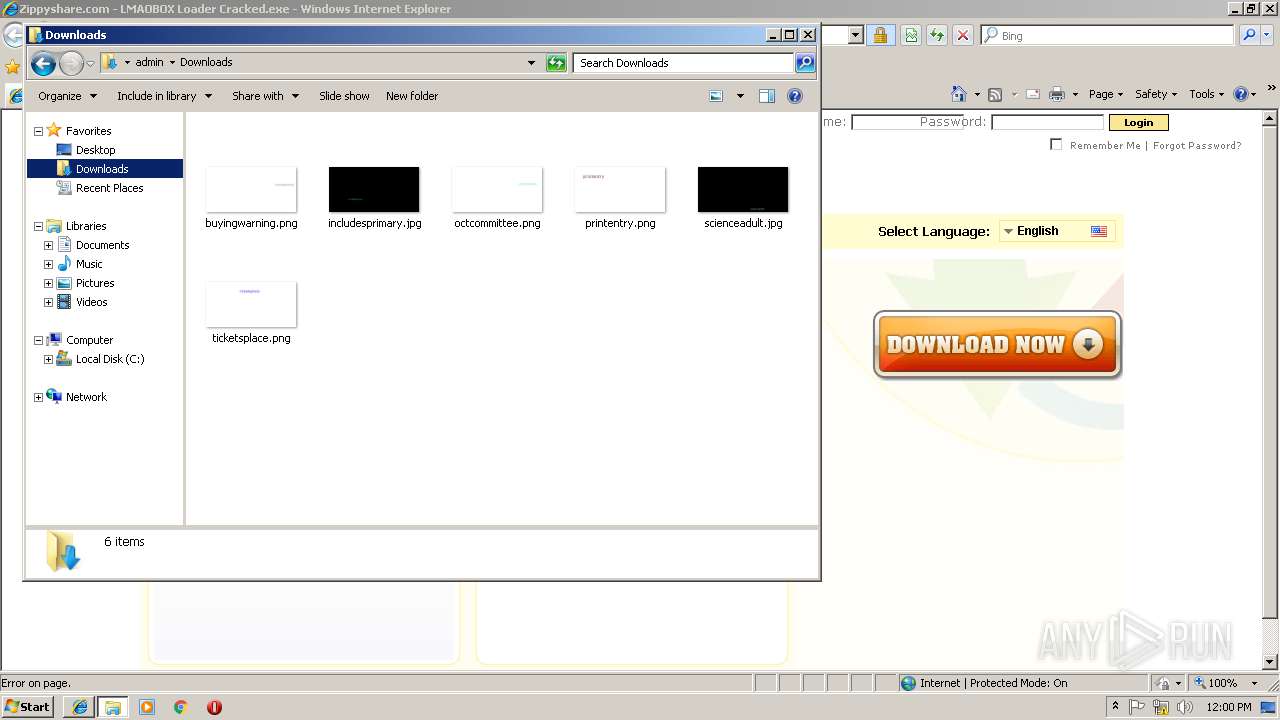Open the IE zoom level dropdown arrow
This screenshot has height=720, width=1280.
tap(1254, 683)
